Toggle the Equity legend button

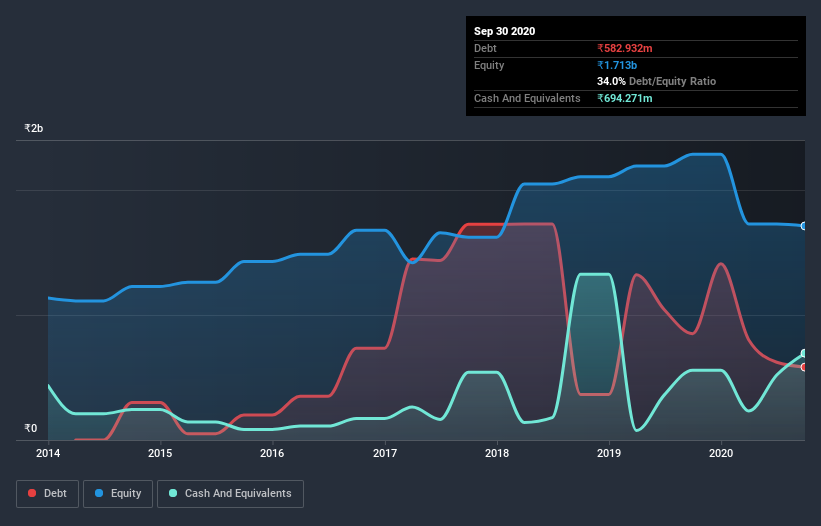click(x=118, y=494)
